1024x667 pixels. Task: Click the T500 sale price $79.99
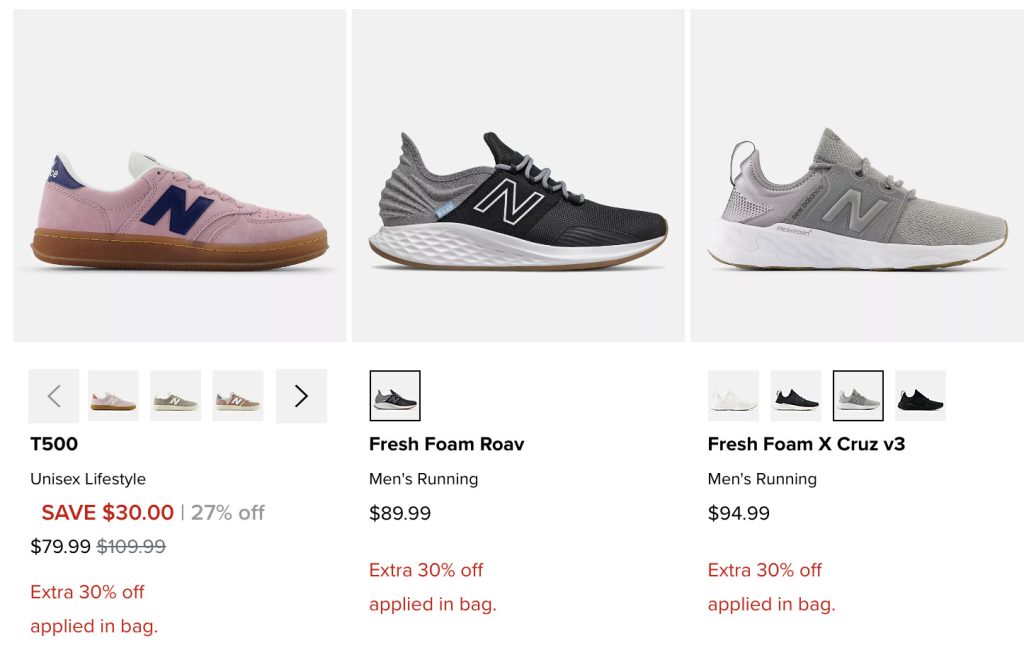60,546
